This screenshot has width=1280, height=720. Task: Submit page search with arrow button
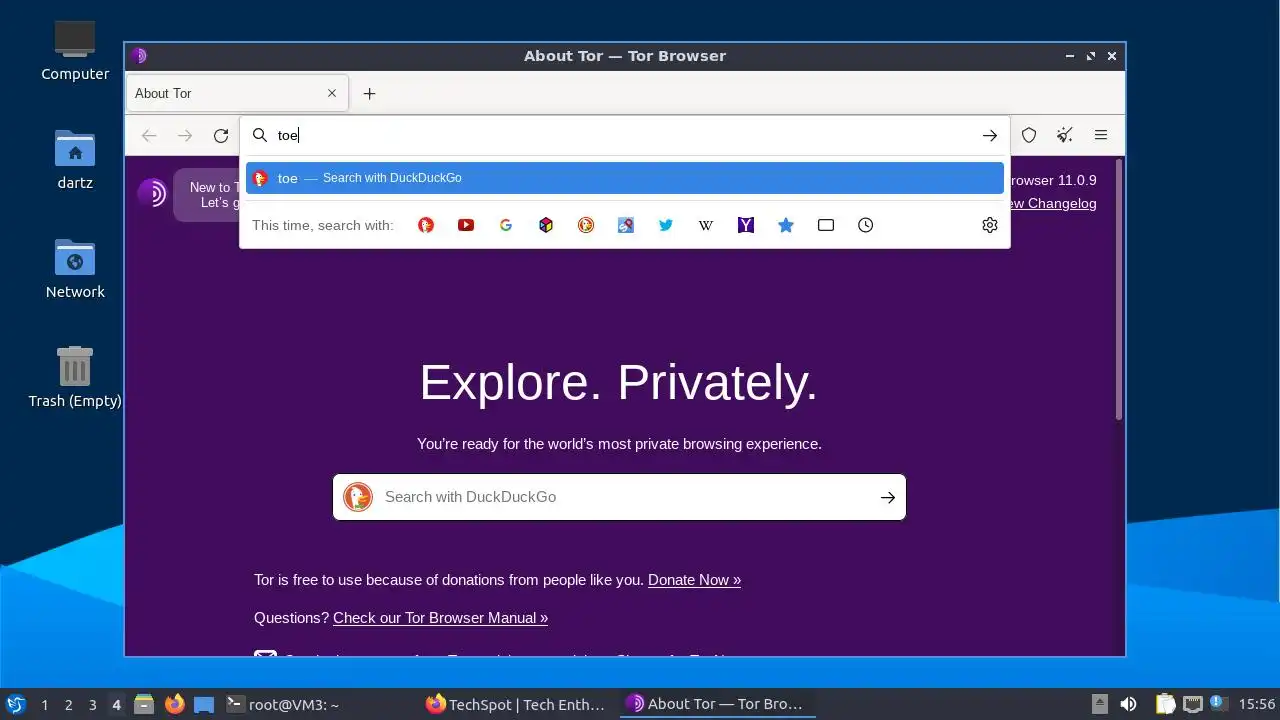887,497
